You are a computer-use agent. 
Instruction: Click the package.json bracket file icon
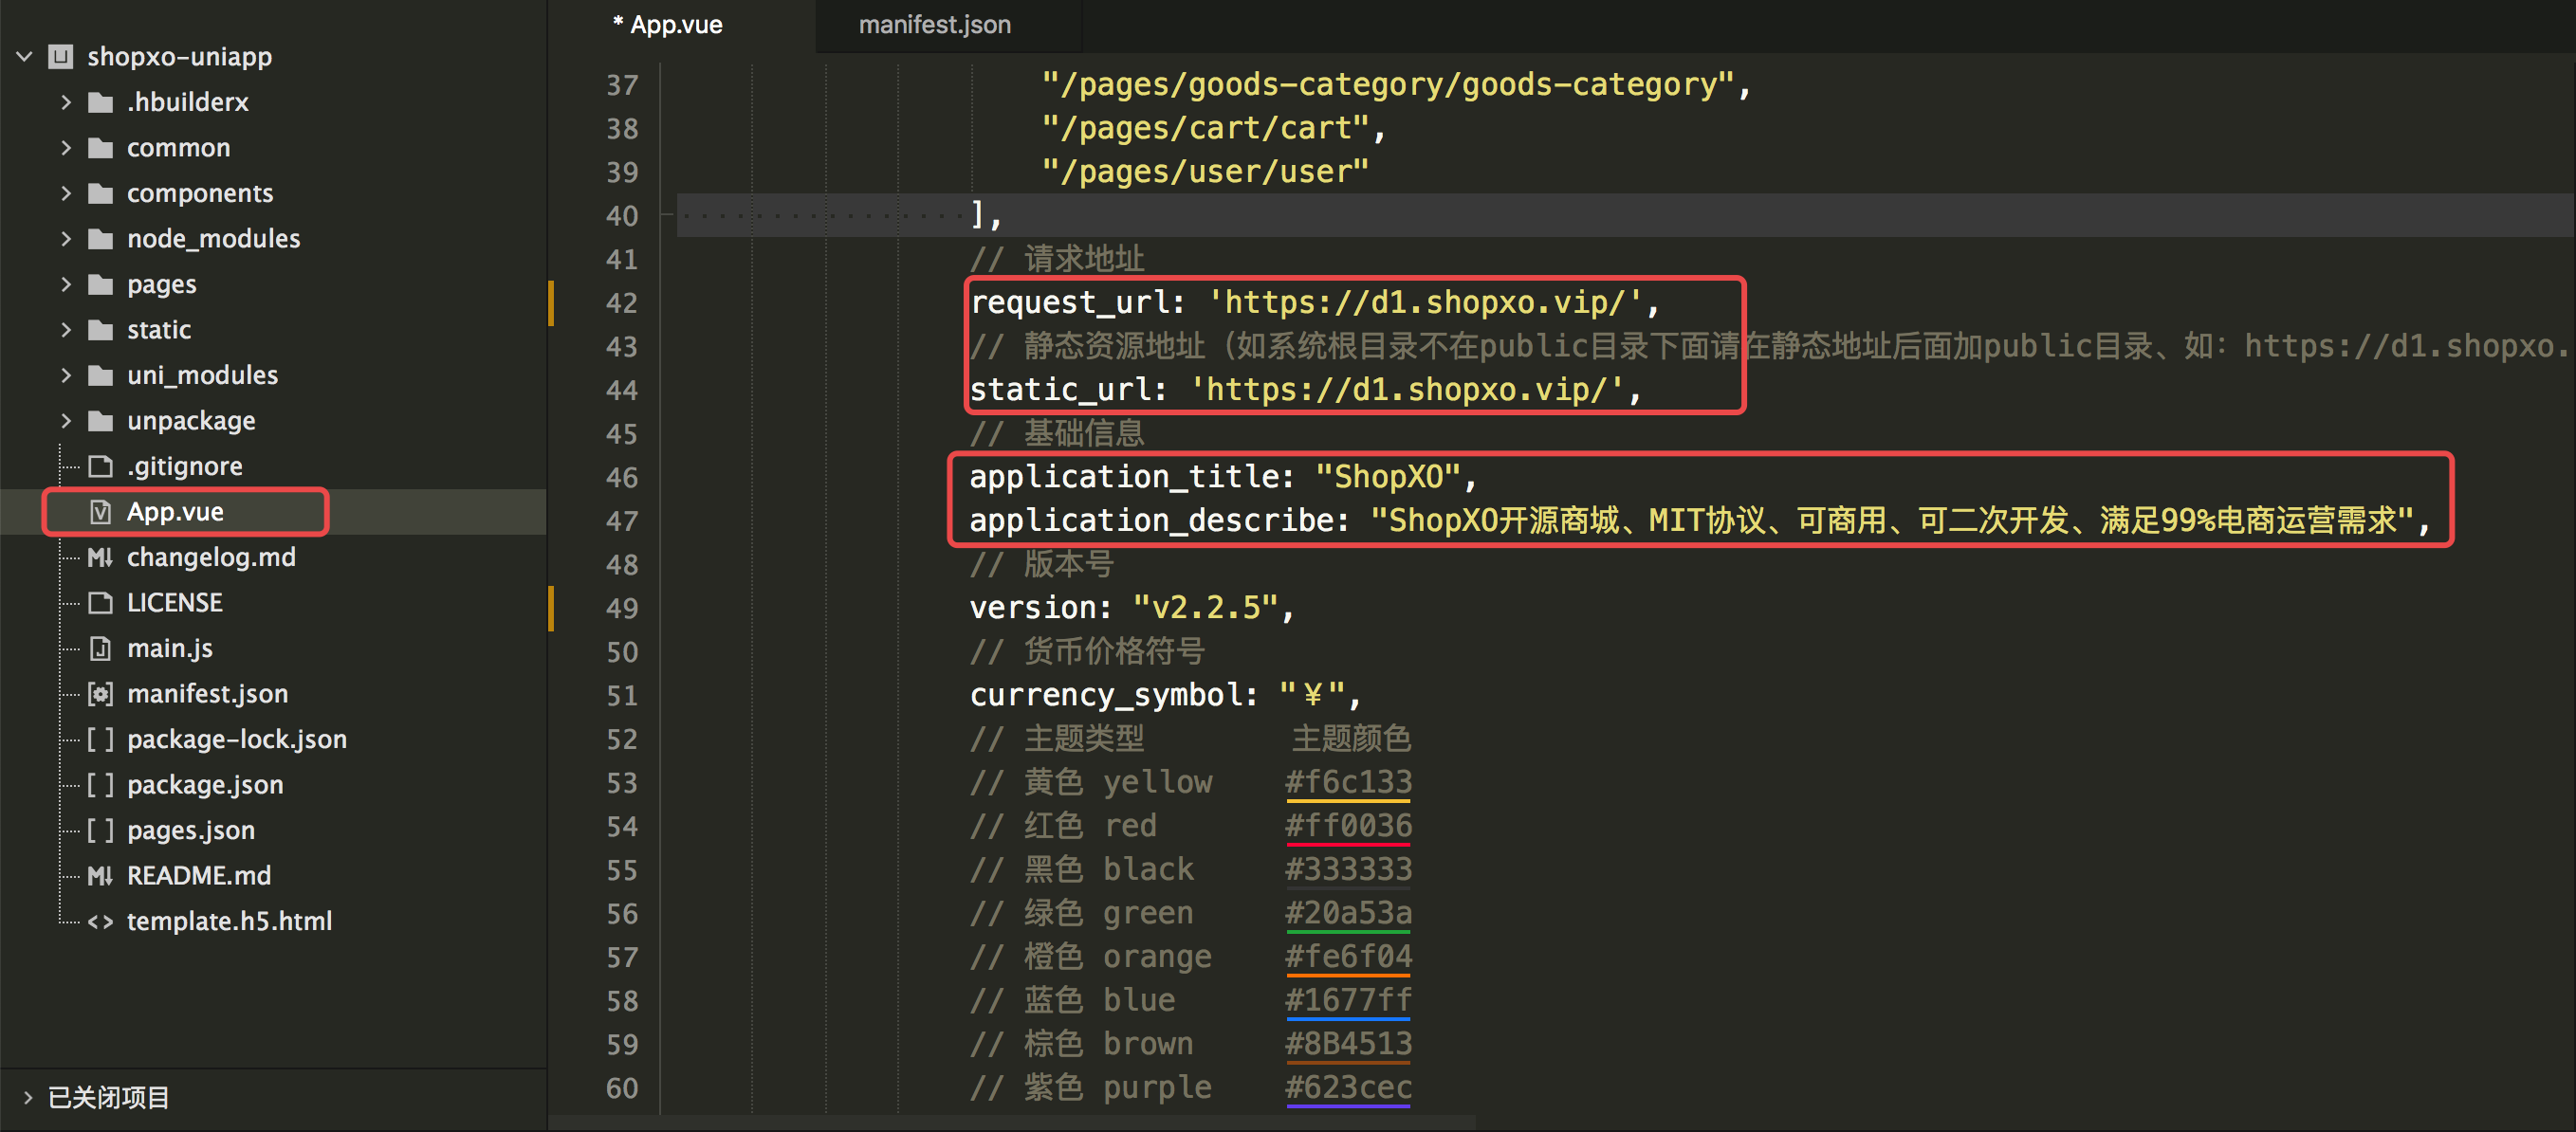[100, 785]
